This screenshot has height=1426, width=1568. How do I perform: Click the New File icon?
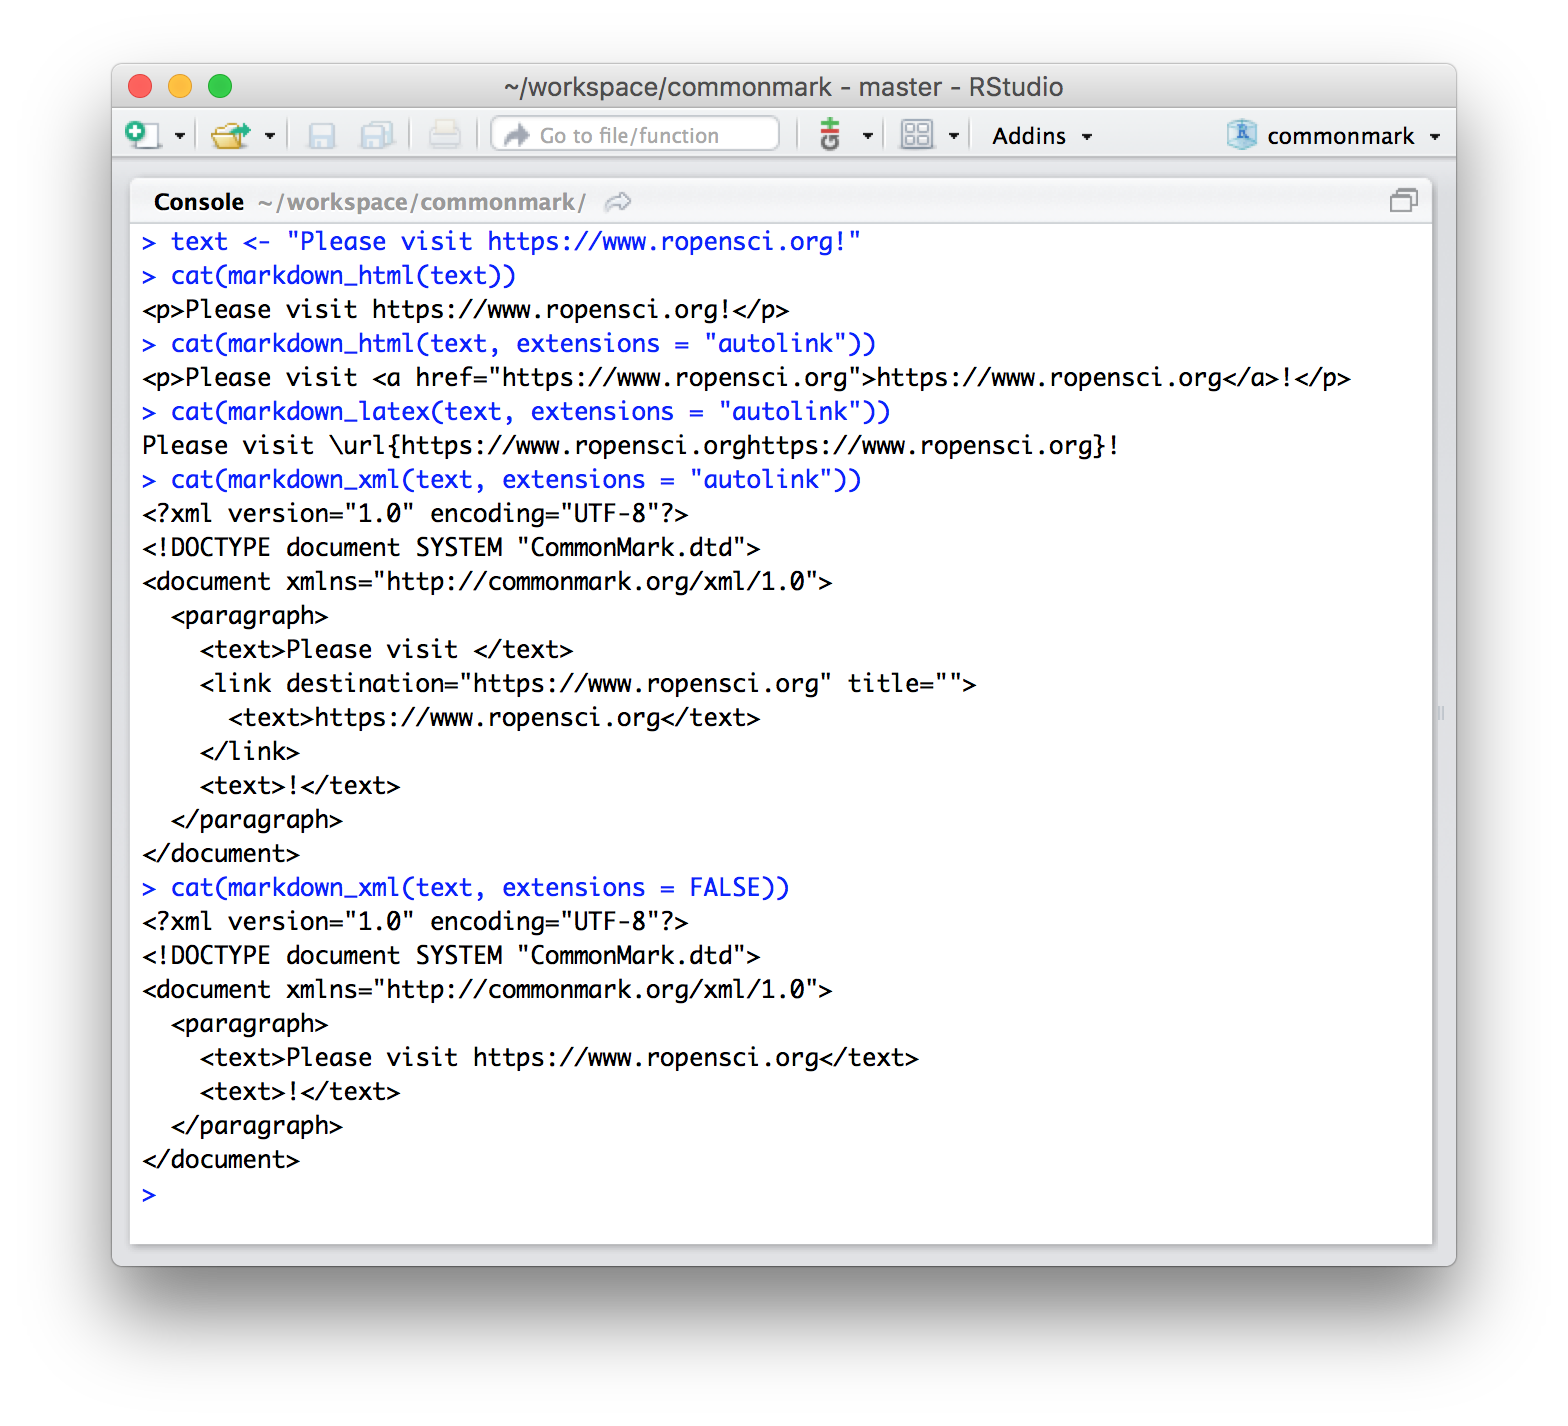pyautogui.click(x=142, y=135)
